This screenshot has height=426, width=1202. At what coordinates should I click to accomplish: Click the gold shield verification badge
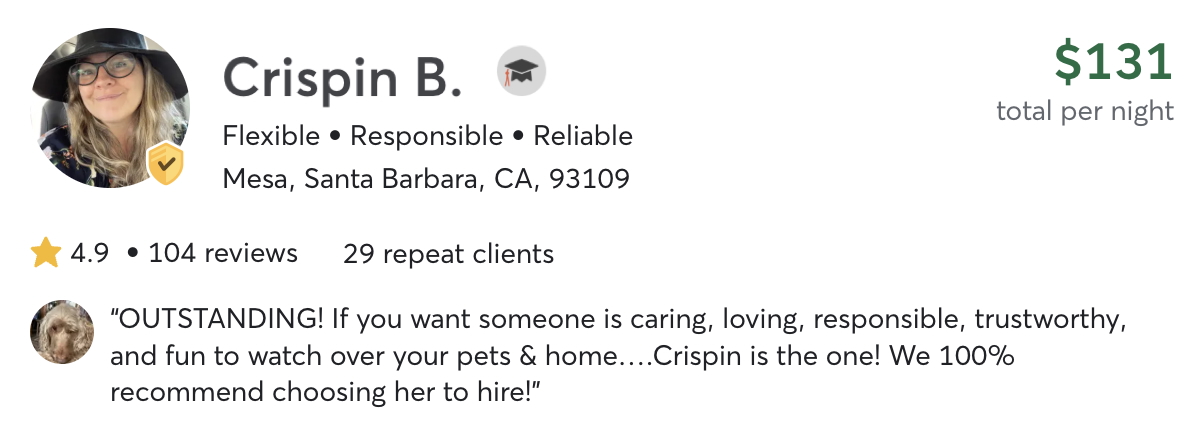pos(165,164)
